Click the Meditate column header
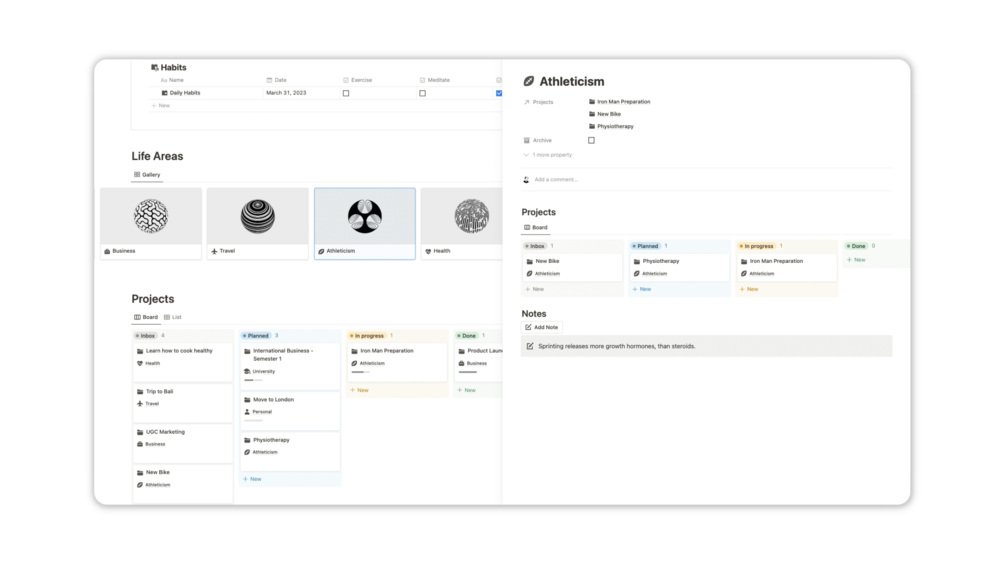 [435, 80]
